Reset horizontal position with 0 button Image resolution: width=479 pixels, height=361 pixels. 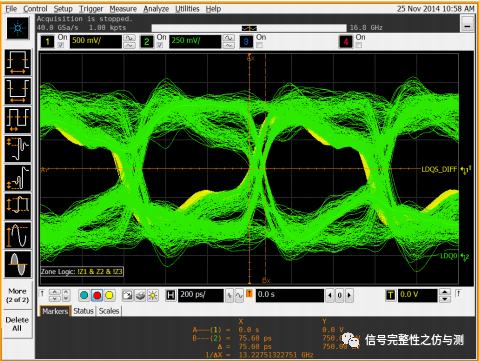pyautogui.click(x=339, y=295)
